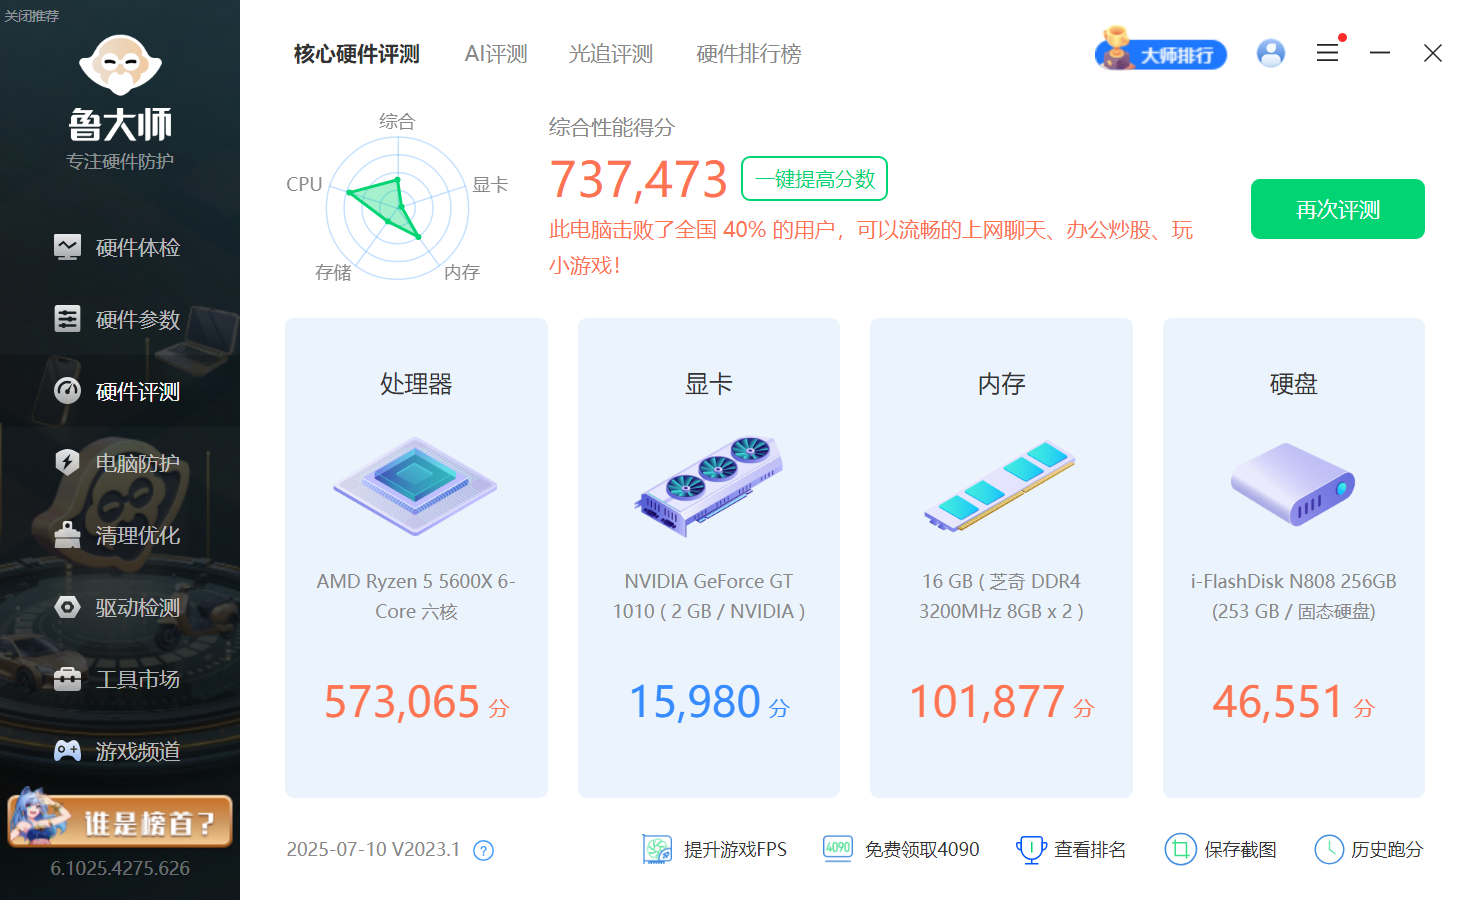Open the 大师排行 trophy badge

coord(1161,51)
